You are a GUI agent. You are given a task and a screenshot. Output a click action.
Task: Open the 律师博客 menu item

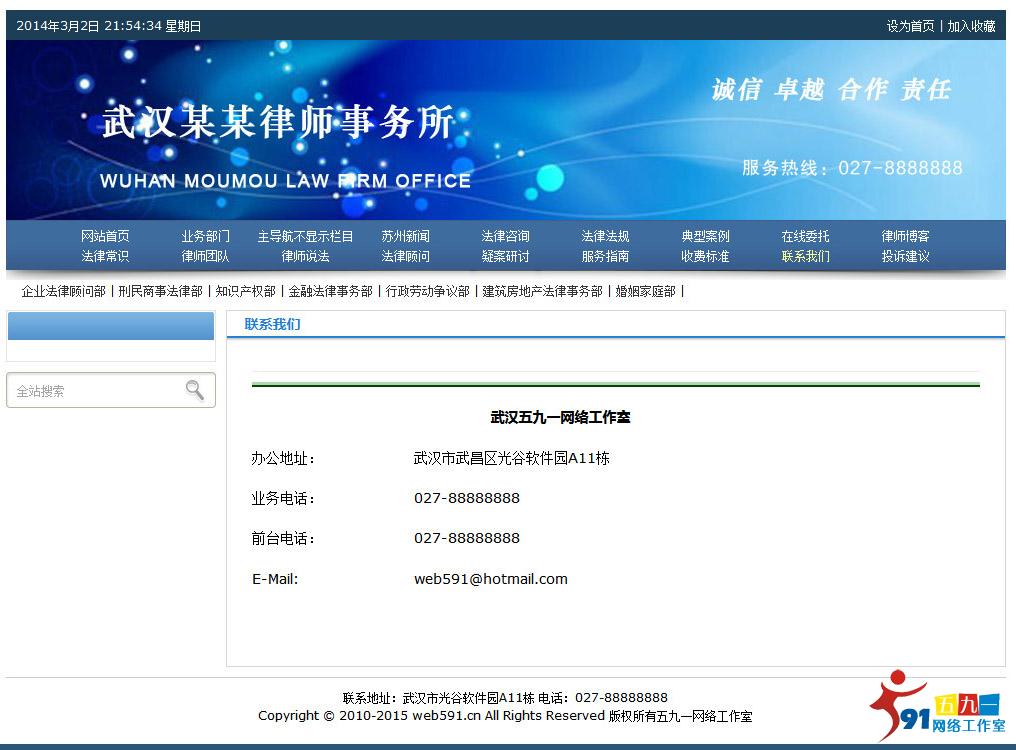click(904, 236)
